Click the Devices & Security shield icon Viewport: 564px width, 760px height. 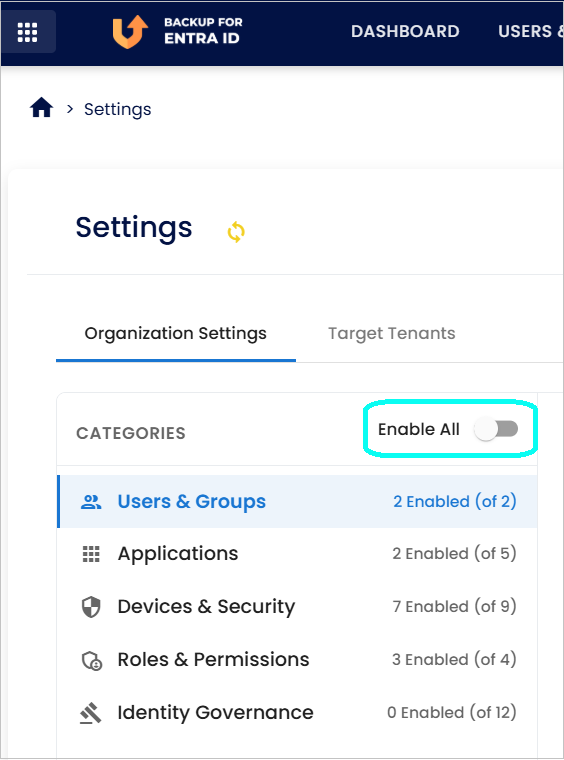[91, 607]
